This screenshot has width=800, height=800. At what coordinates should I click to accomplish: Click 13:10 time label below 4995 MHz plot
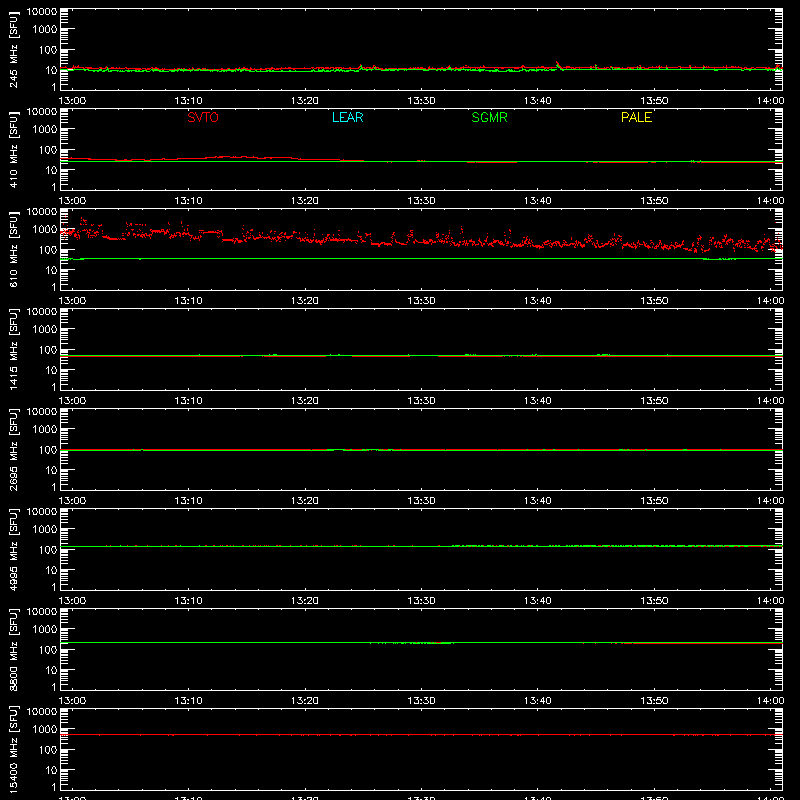pyautogui.click(x=188, y=601)
